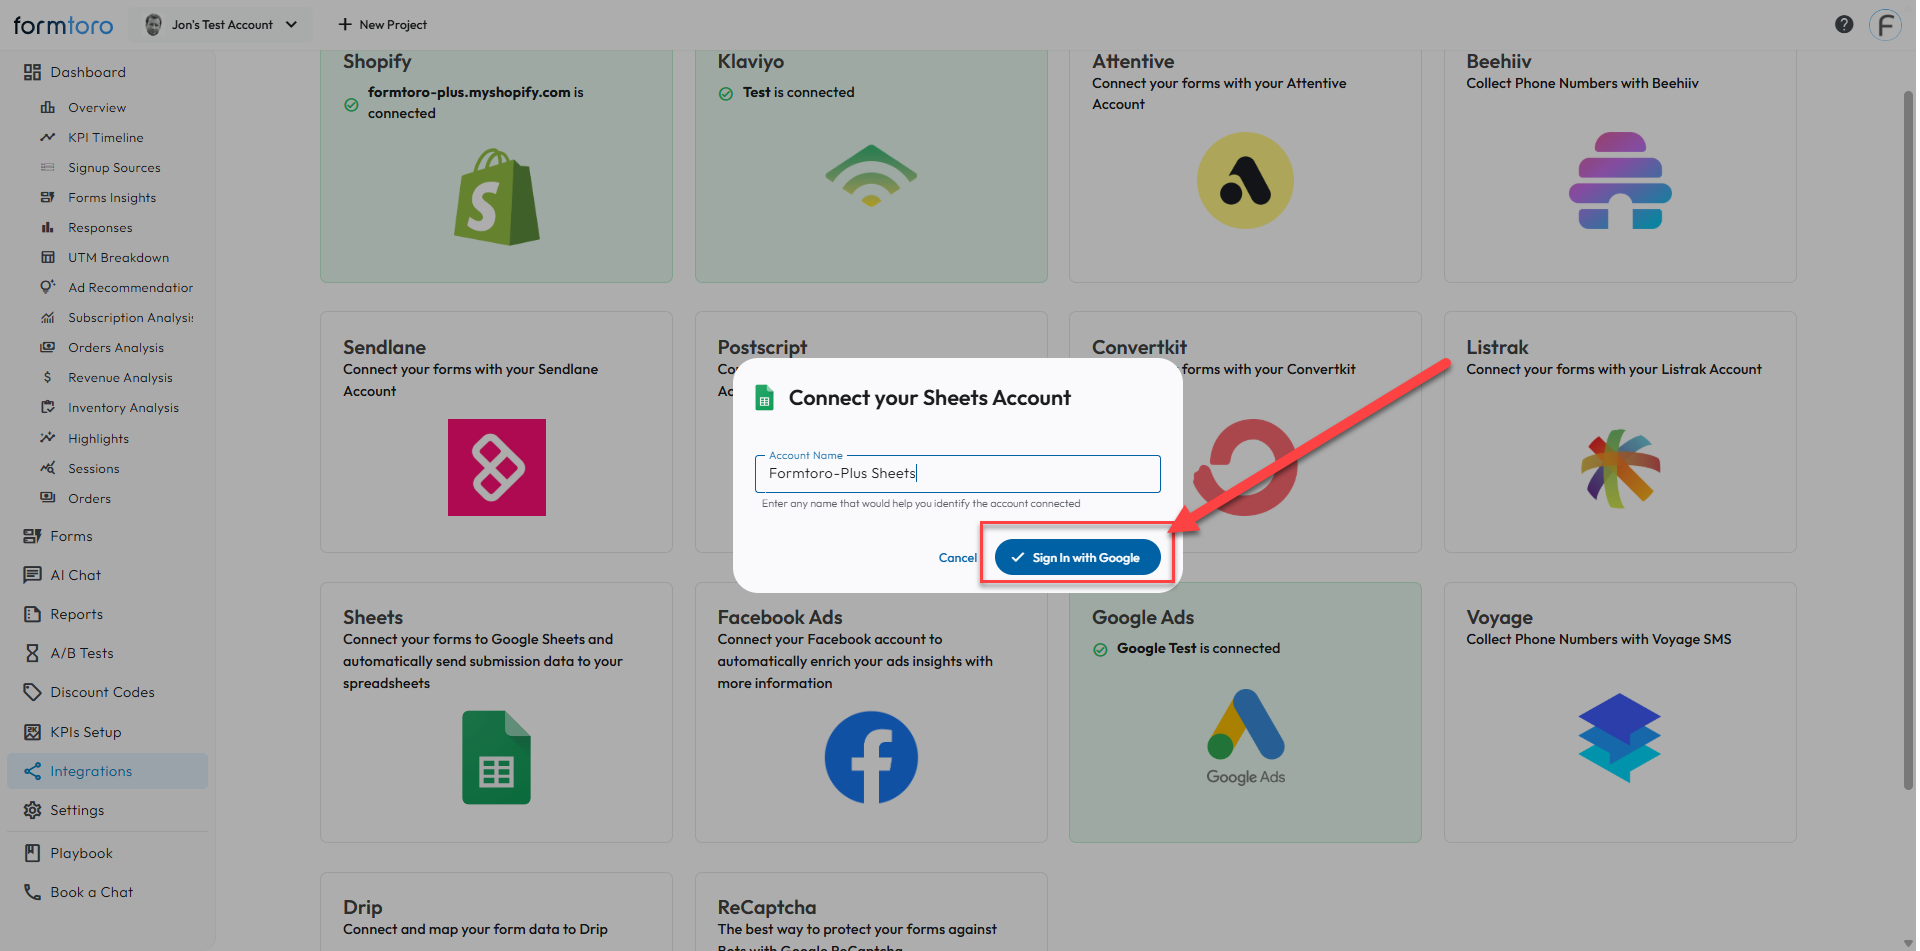Click Google Ads connected checkmark icon

[1100, 650]
